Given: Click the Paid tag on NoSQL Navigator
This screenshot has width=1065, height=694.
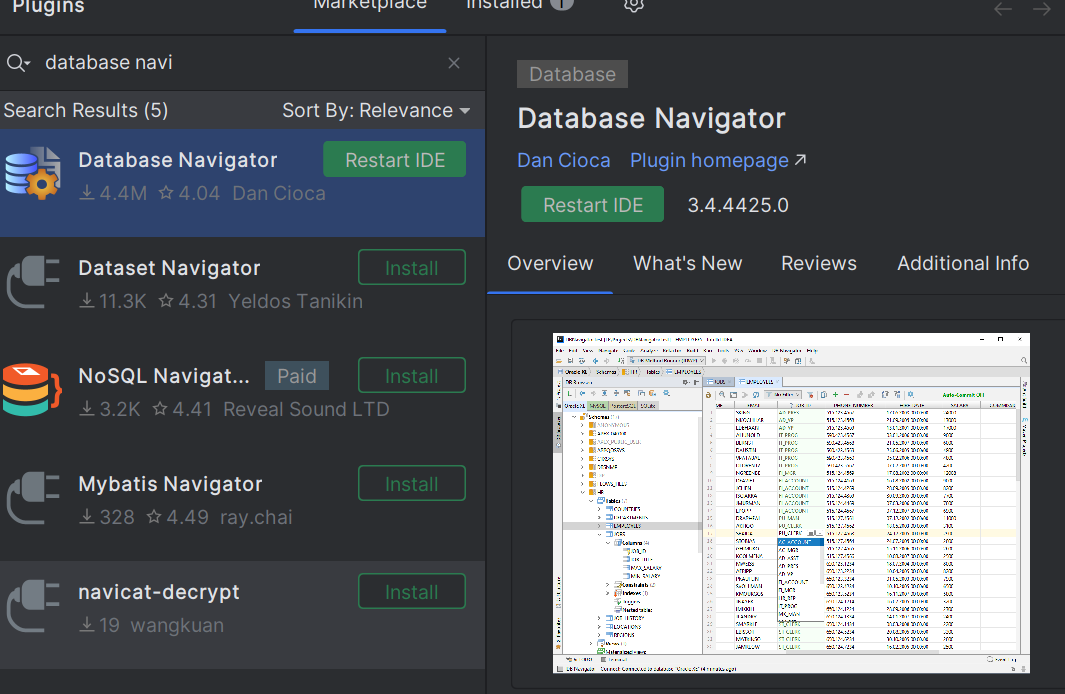Looking at the screenshot, I should 297,376.
